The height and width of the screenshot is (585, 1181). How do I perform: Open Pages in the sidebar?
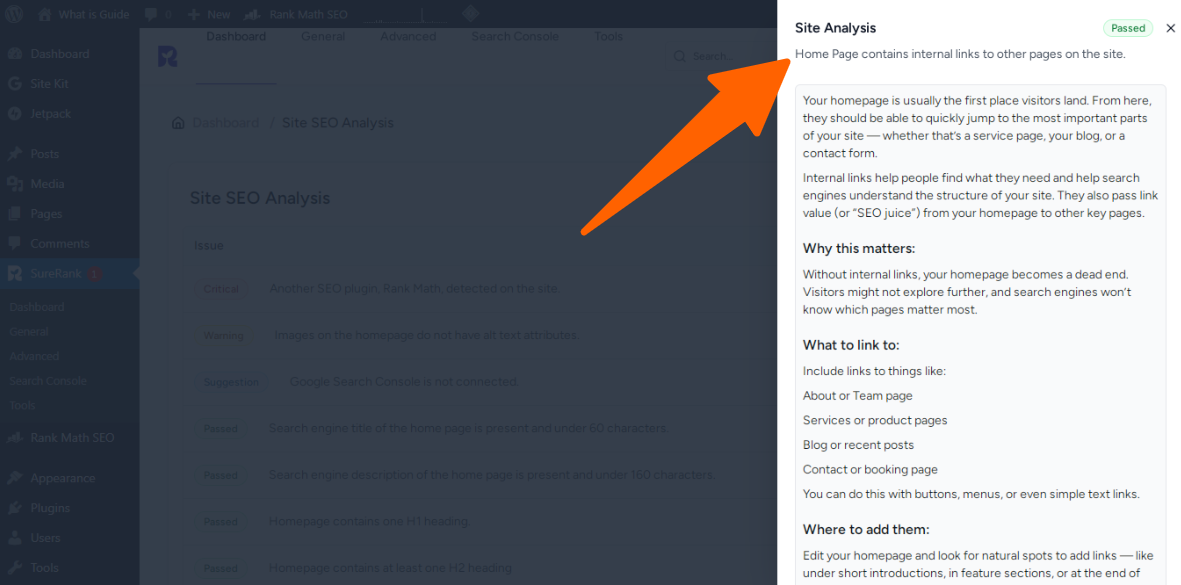(x=46, y=214)
